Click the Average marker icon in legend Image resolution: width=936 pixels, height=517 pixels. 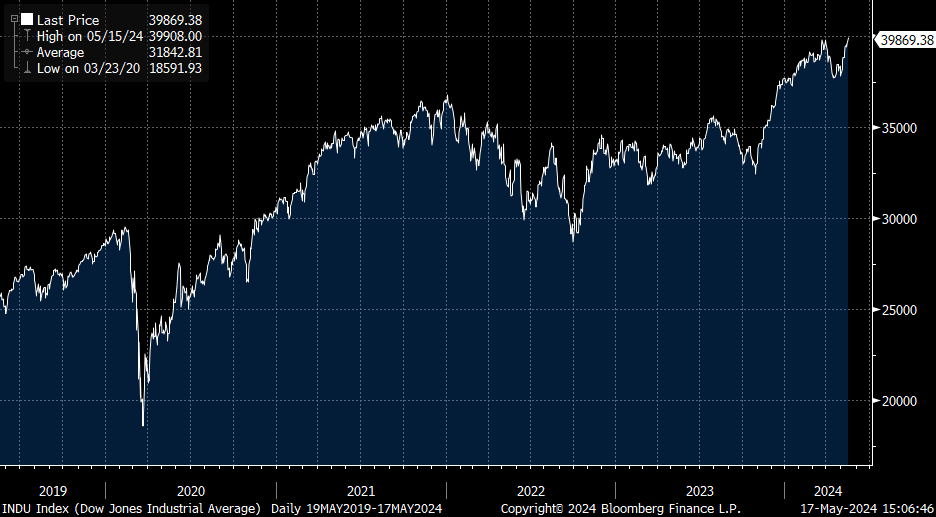(26, 52)
